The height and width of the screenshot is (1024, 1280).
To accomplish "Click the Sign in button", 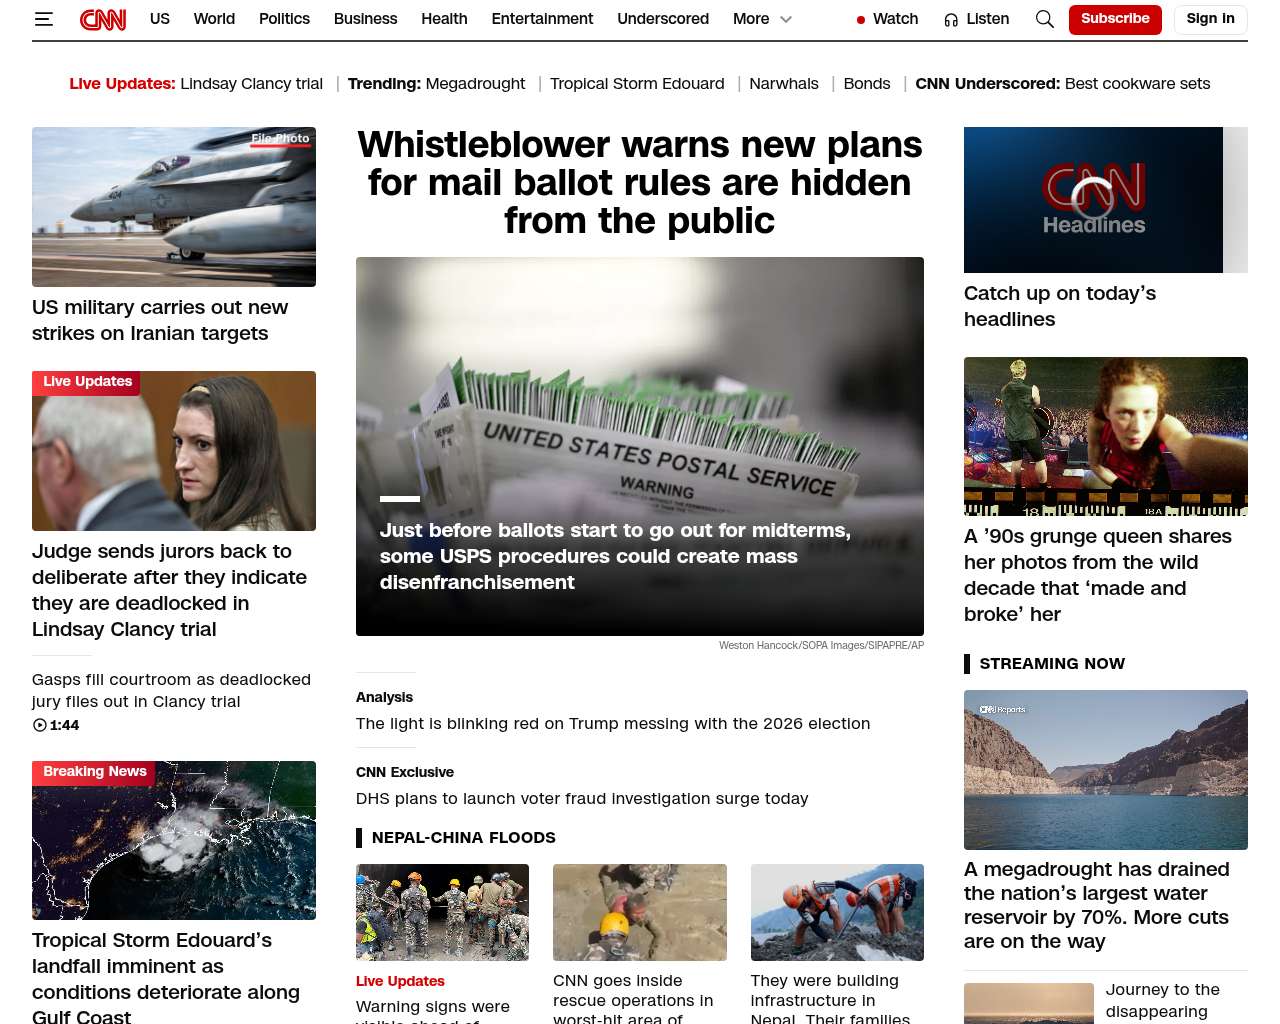I will [x=1210, y=19].
